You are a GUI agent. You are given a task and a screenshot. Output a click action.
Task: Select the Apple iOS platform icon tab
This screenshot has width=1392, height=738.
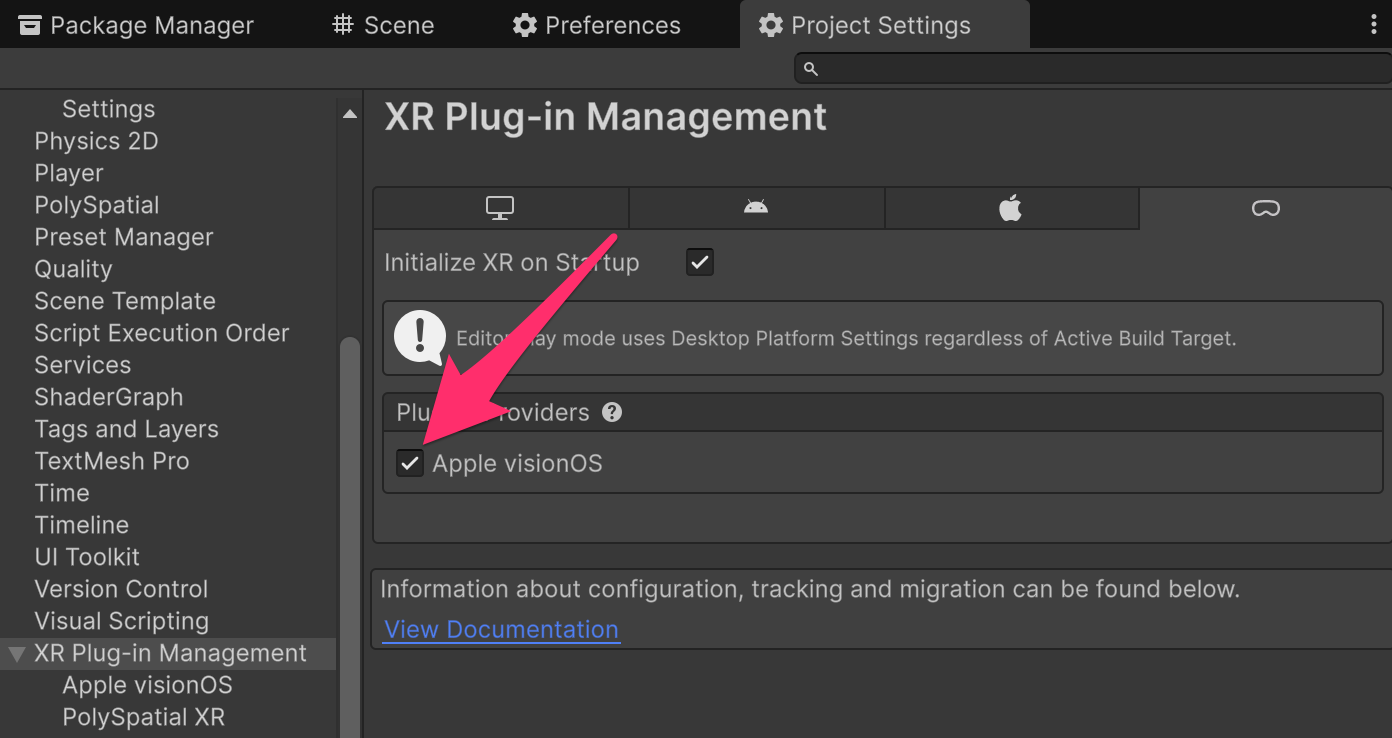click(x=1011, y=208)
